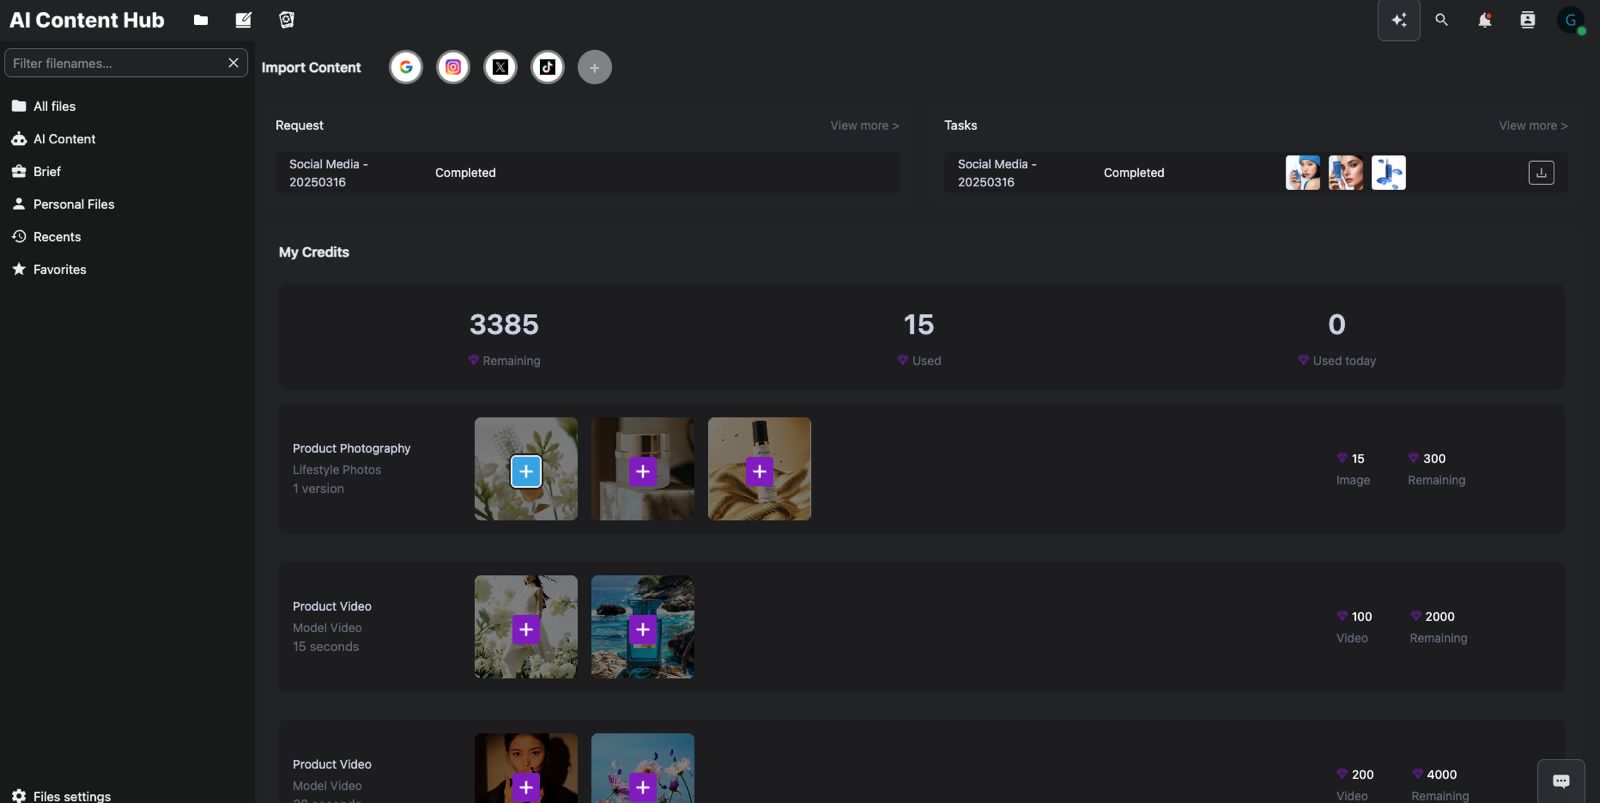The width and height of the screenshot is (1600, 803).
Task: Click the Google import icon
Action: tap(405, 67)
